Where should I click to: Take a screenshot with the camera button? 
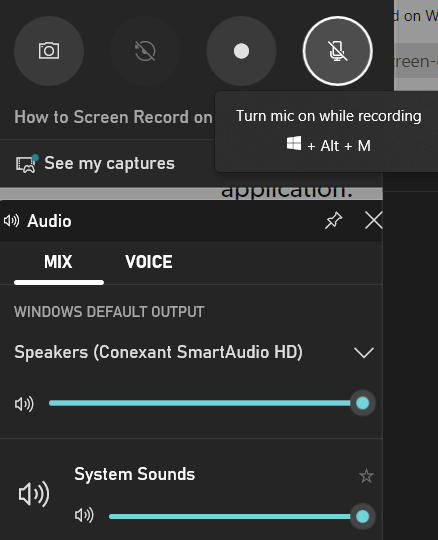pos(49,51)
